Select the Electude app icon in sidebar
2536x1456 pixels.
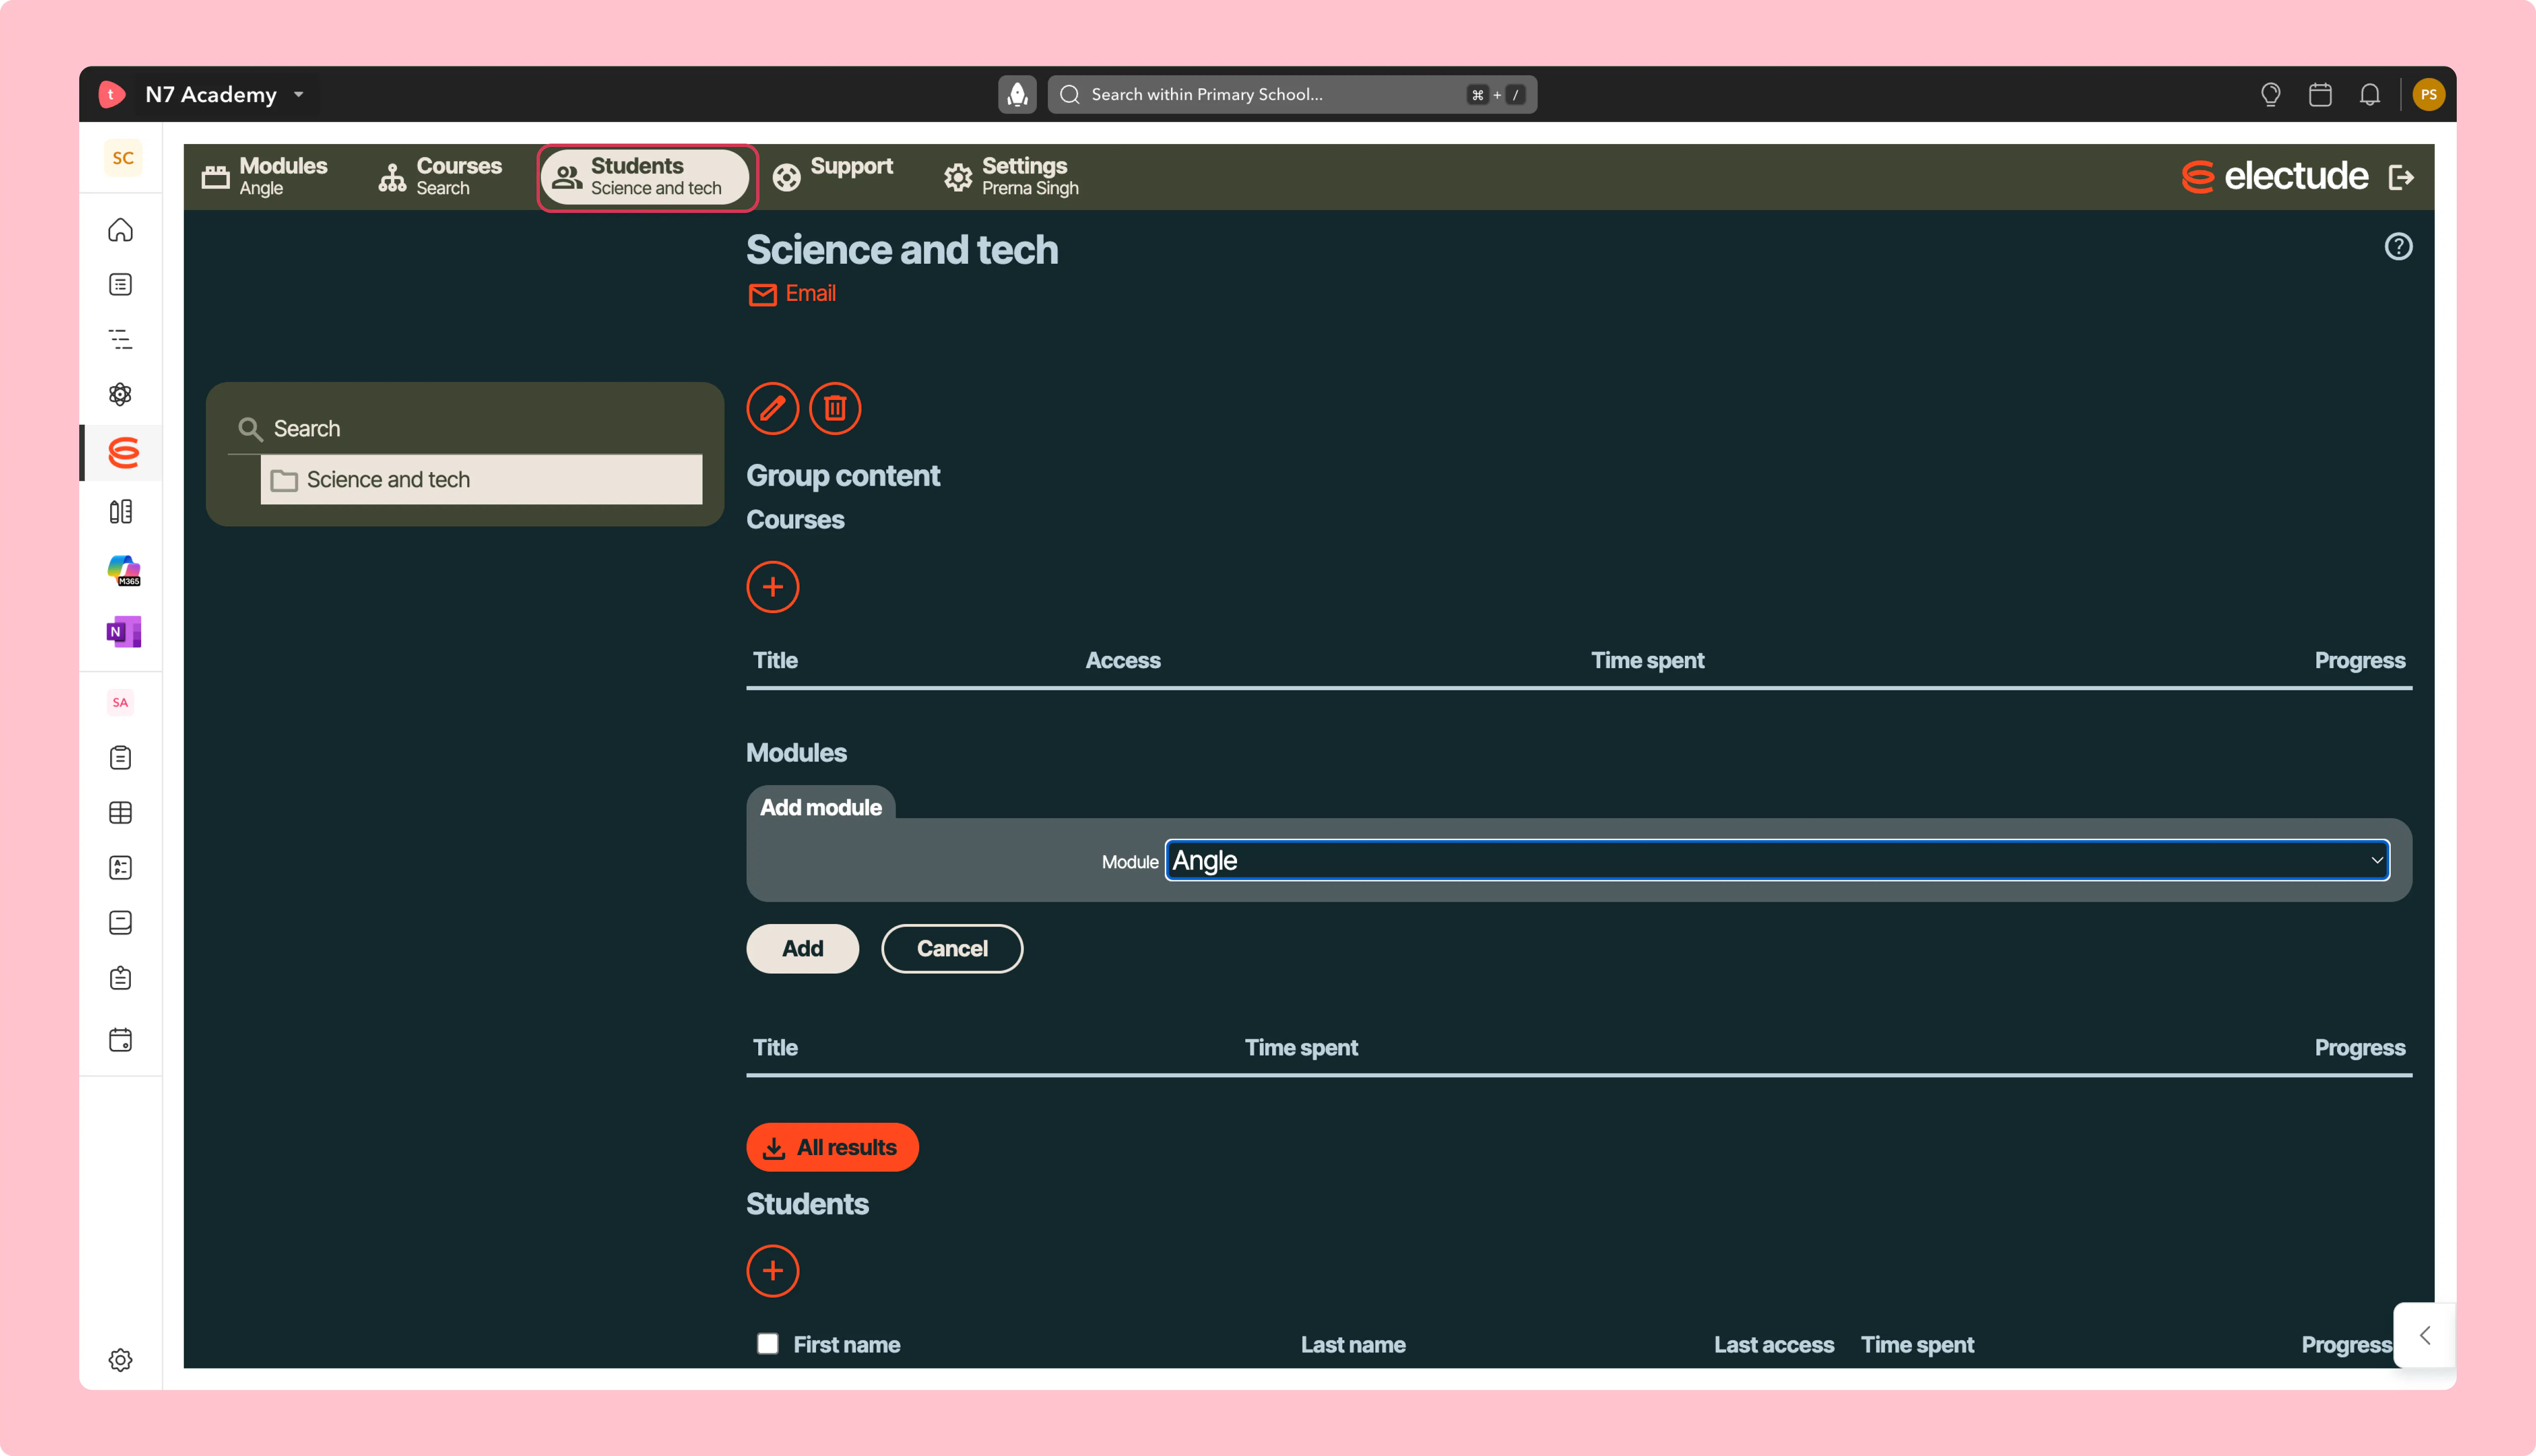pyautogui.click(x=123, y=453)
